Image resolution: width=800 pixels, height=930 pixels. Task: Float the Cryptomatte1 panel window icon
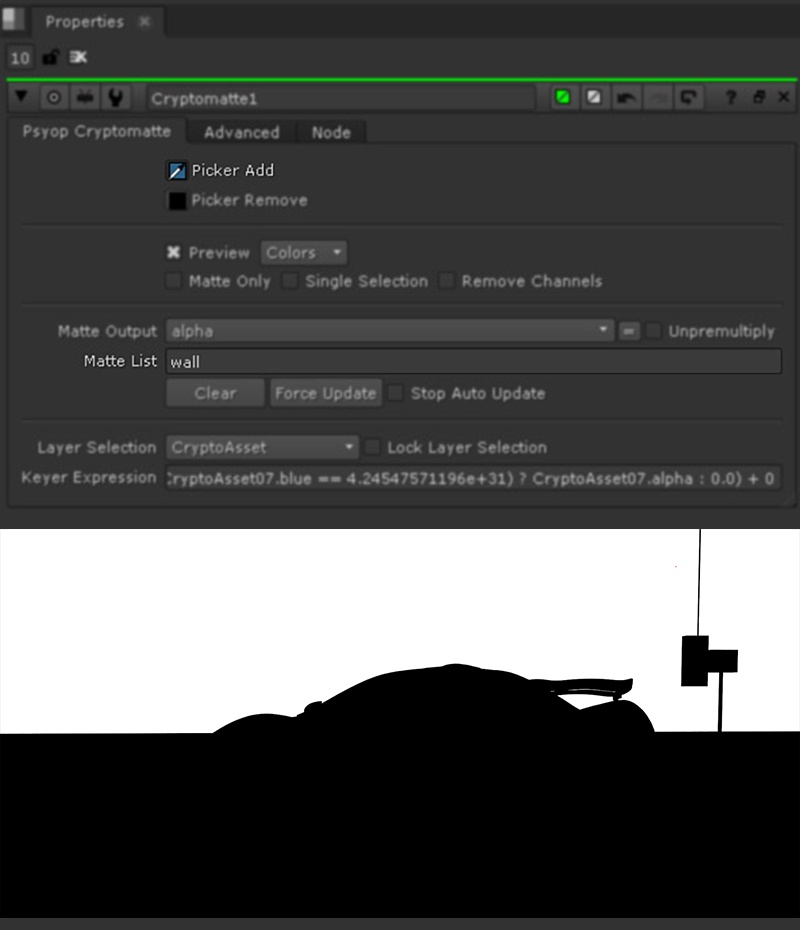pos(759,98)
